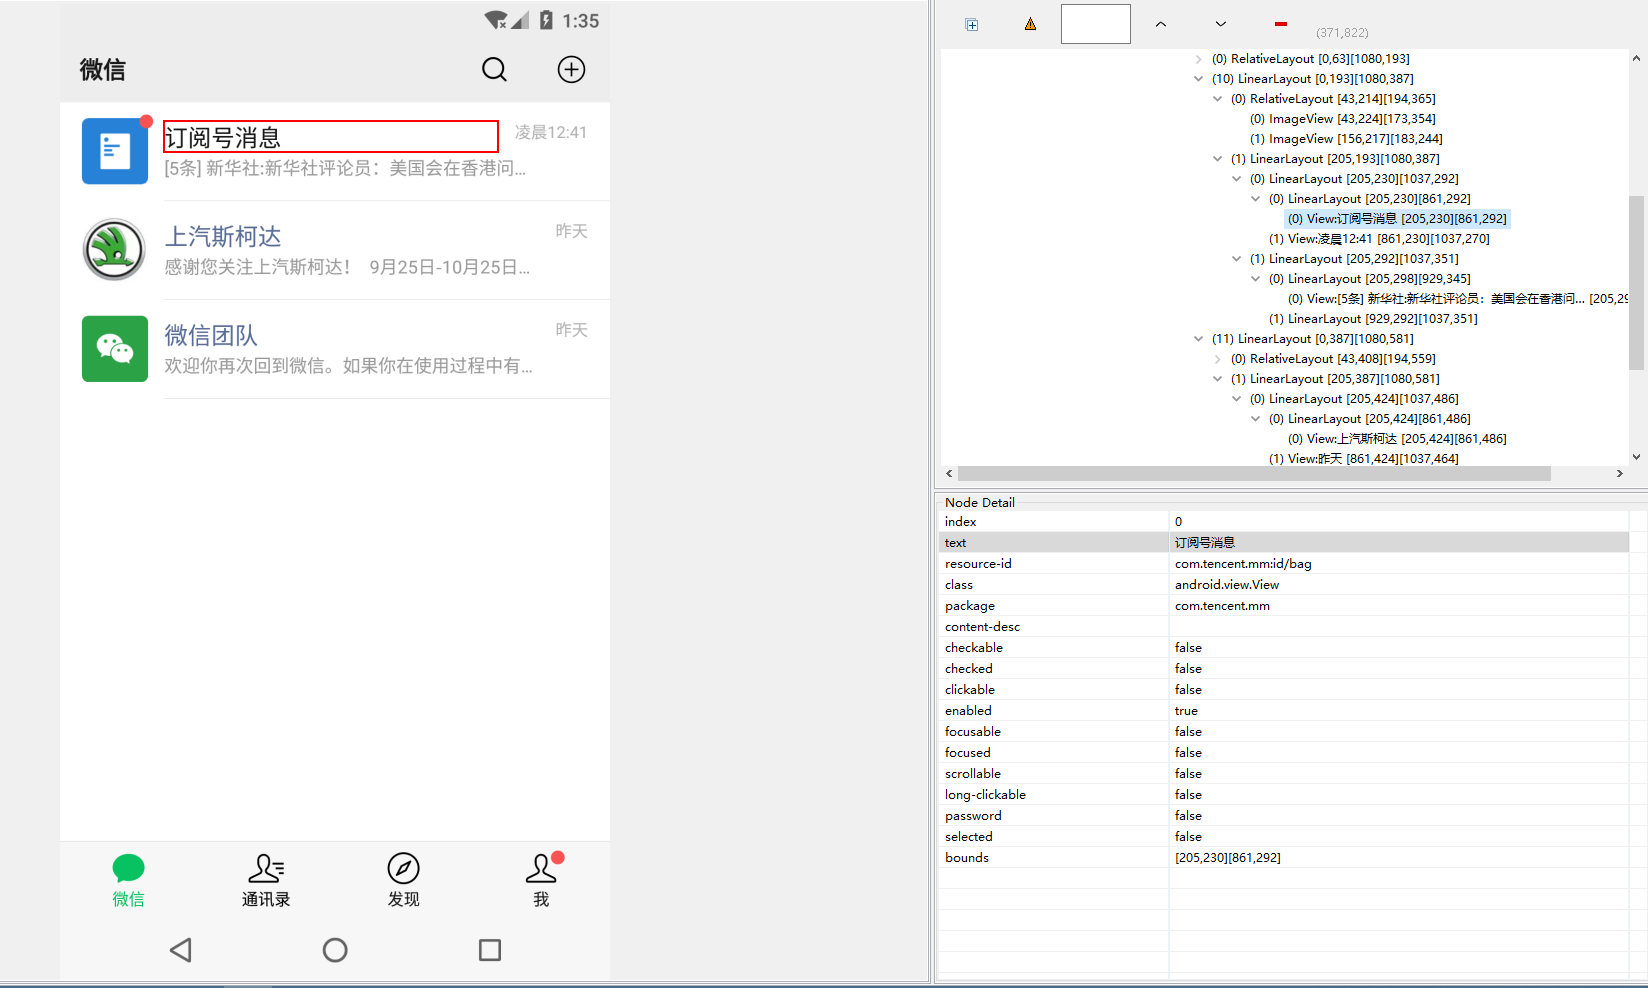Click the Wi-Fi status icon
This screenshot has width=1648, height=988.
tap(496, 20)
